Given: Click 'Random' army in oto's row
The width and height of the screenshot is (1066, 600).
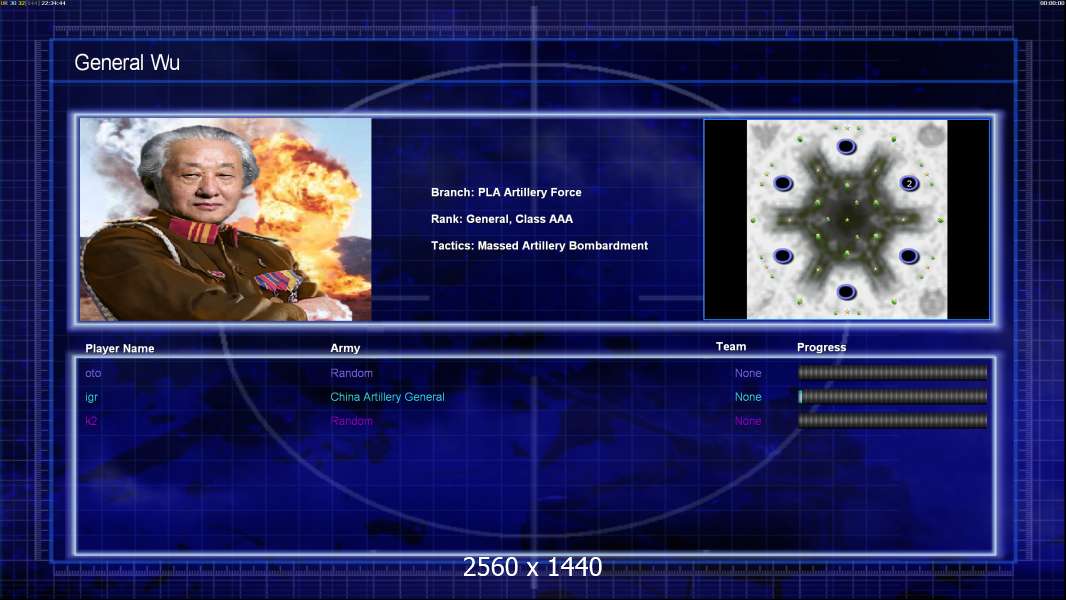Looking at the screenshot, I should pos(351,373).
